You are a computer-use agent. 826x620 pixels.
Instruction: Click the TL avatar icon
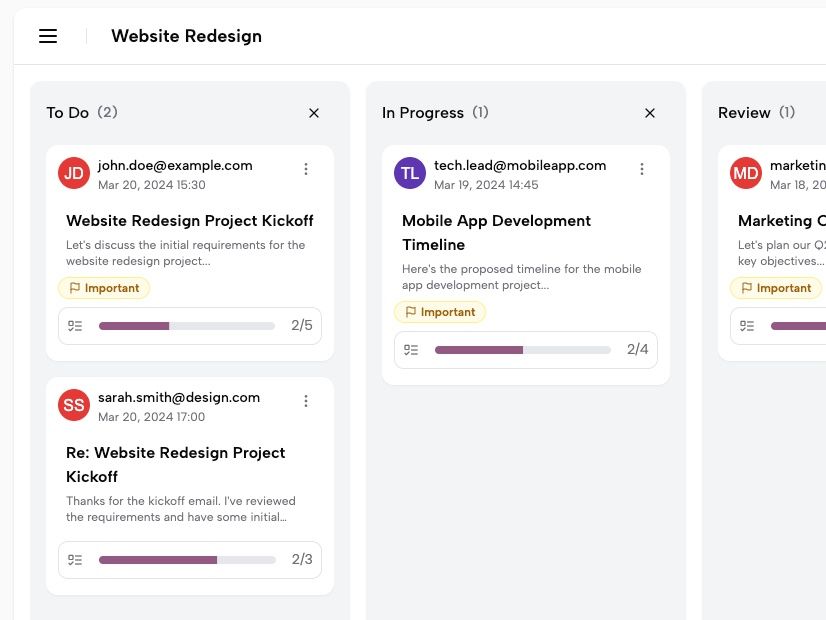click(x=410, y=173)
